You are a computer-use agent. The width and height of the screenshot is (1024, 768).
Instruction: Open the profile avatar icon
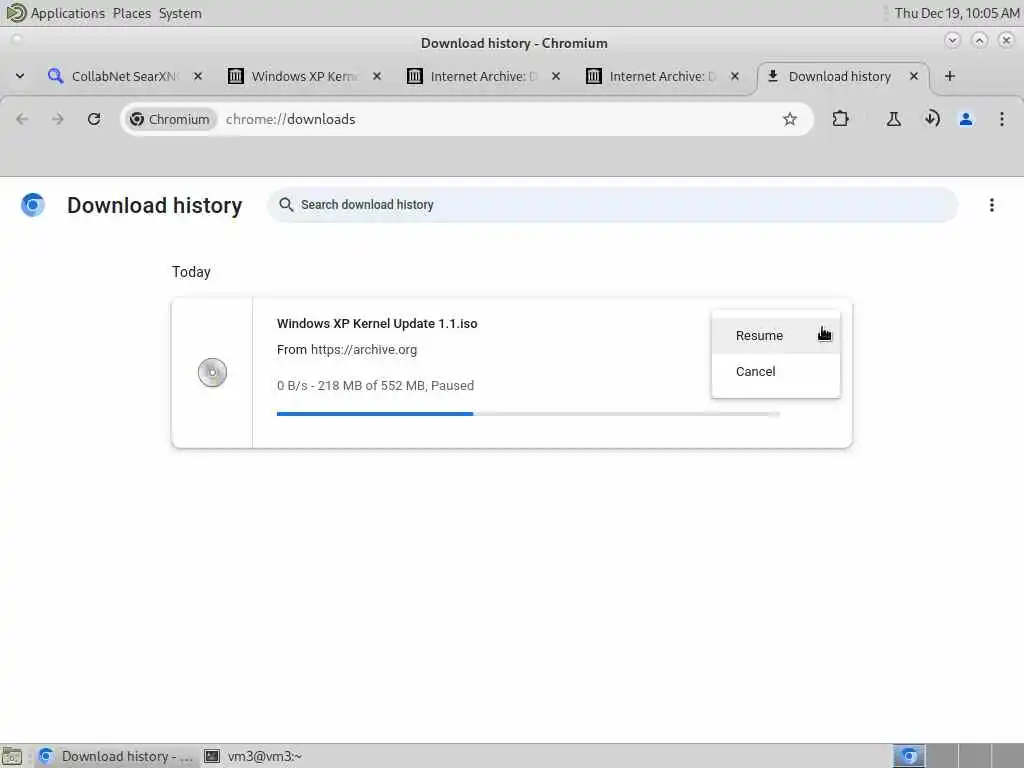click(x=966, y=119)
